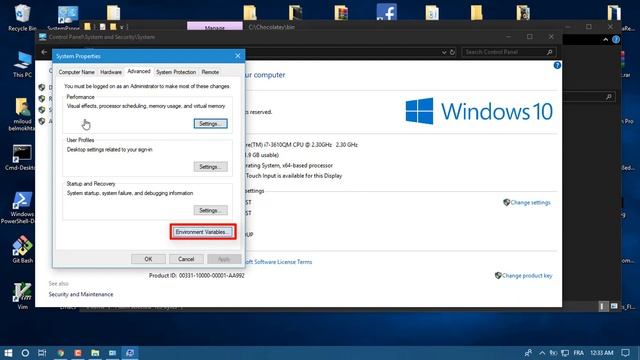Click the Change product key link
Viewport: 640px width, 360px height.
tap(527, 276)
